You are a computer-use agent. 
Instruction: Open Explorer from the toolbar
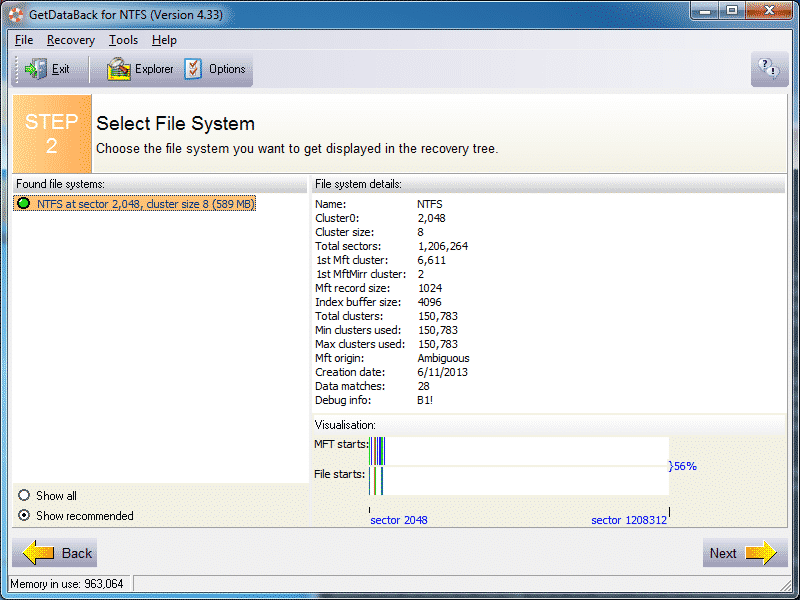[x=119, y=70]
